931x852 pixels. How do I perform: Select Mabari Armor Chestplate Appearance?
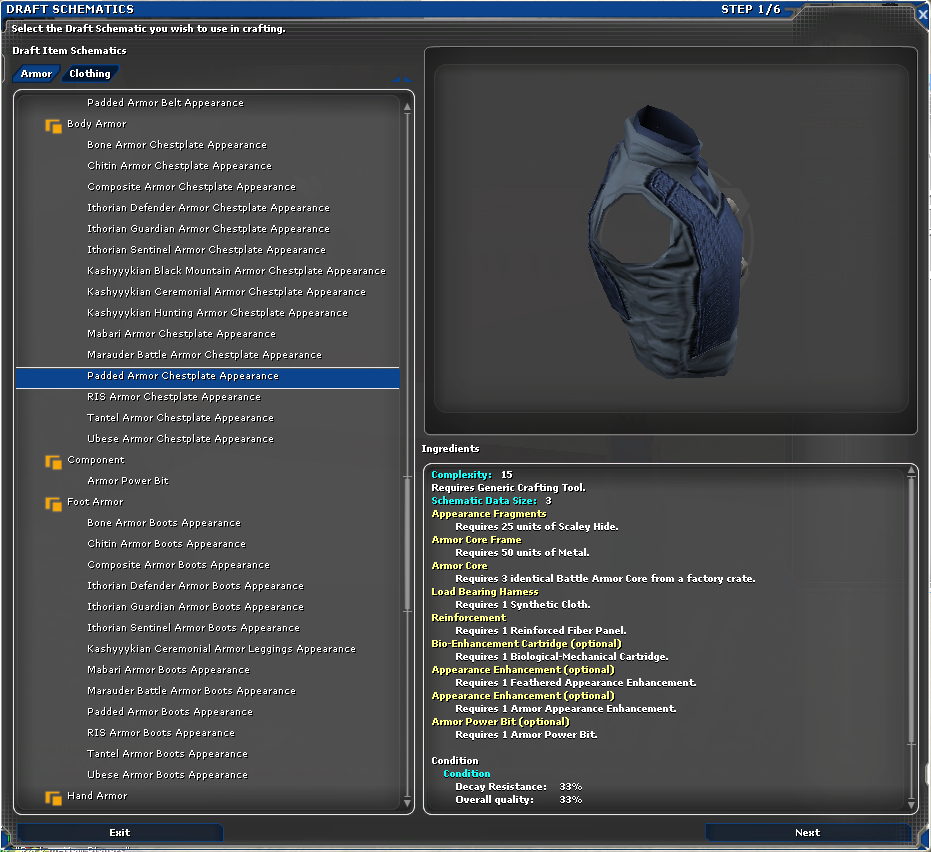181,334
